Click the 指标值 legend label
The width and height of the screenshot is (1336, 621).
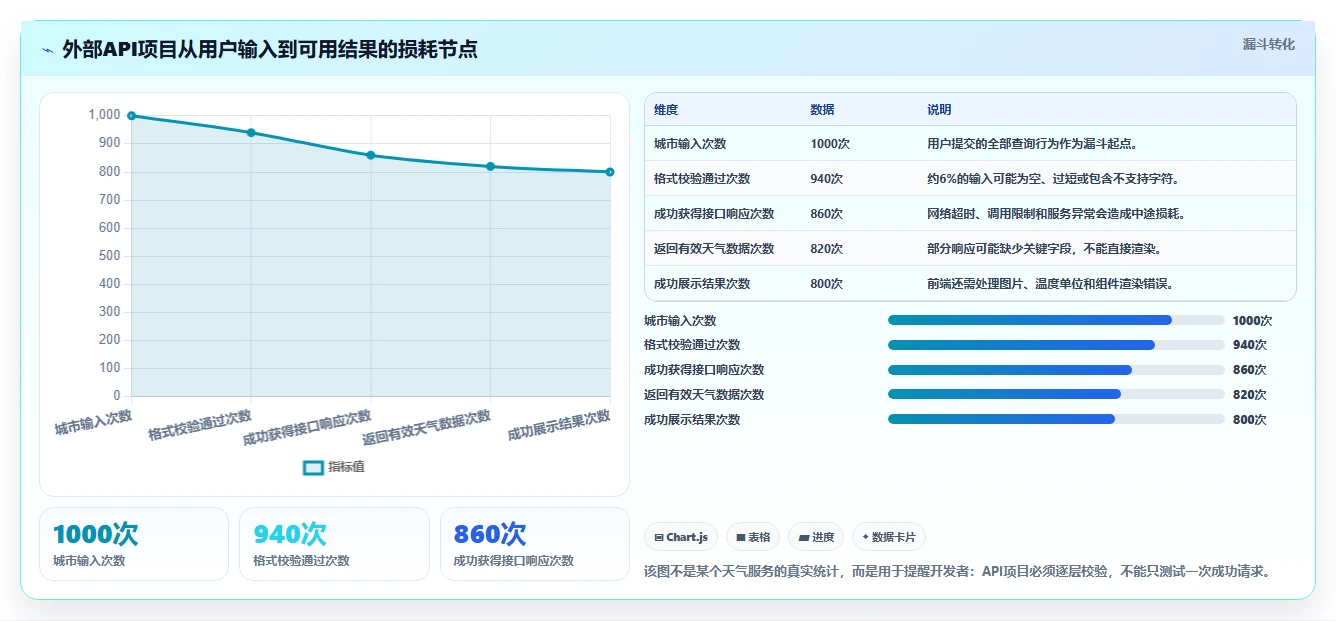(346, 467)
